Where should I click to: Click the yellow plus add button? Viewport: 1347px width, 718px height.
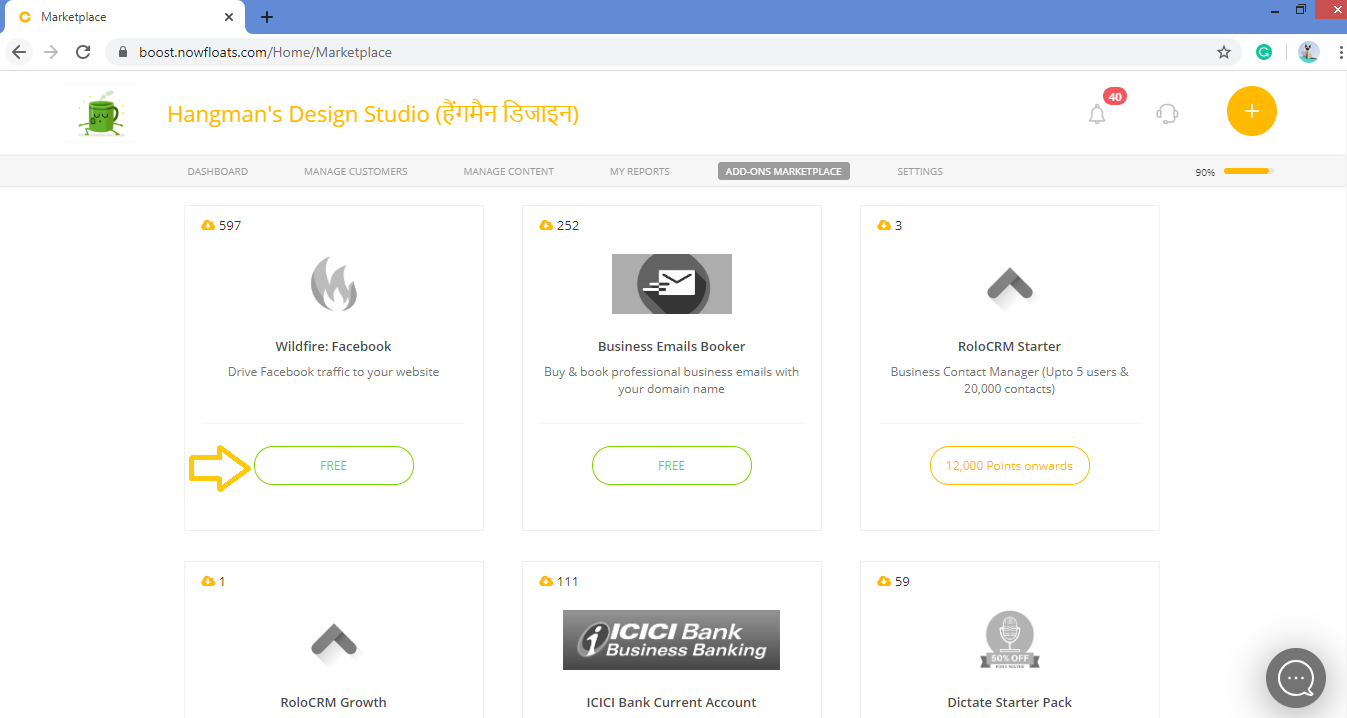tap(1252, 111)
